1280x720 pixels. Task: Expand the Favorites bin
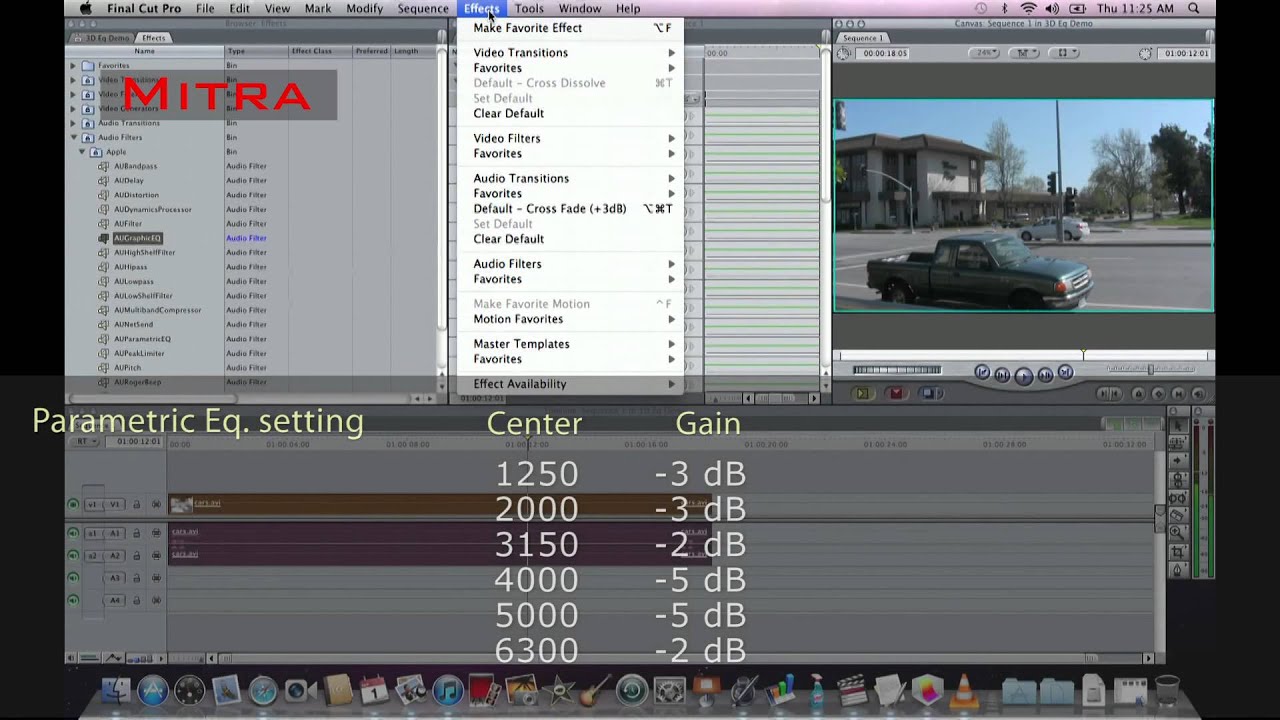[x=73, y=66]
